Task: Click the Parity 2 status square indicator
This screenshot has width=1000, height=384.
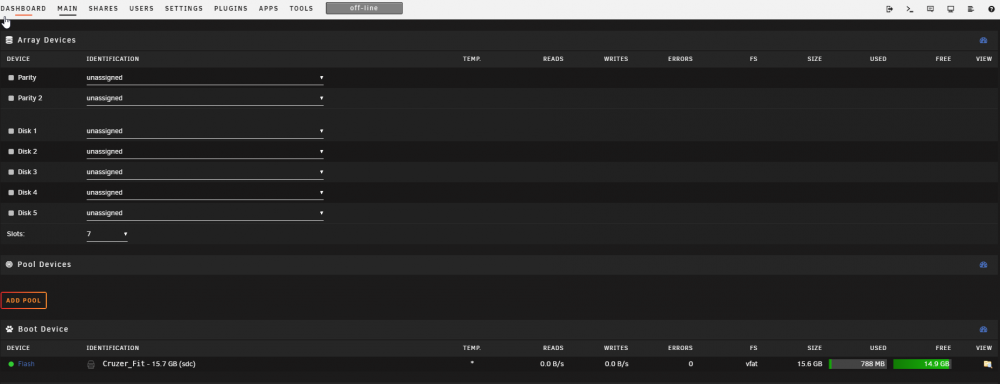Action: click(11, 98)
